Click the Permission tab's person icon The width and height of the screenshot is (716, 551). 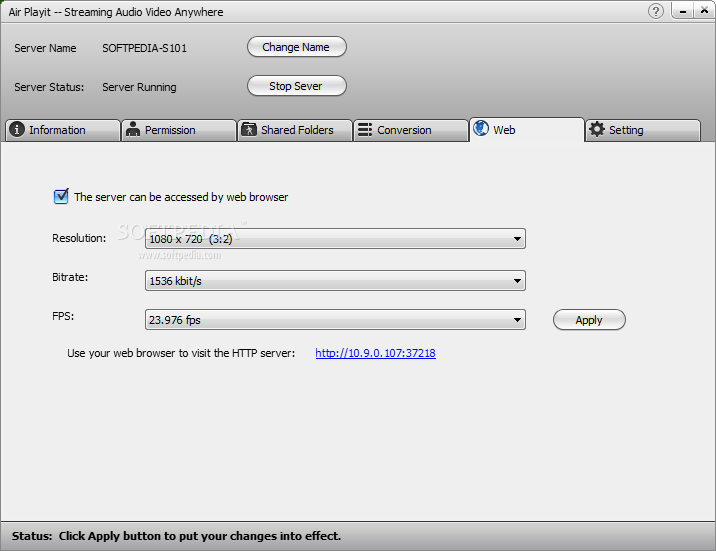133,130
